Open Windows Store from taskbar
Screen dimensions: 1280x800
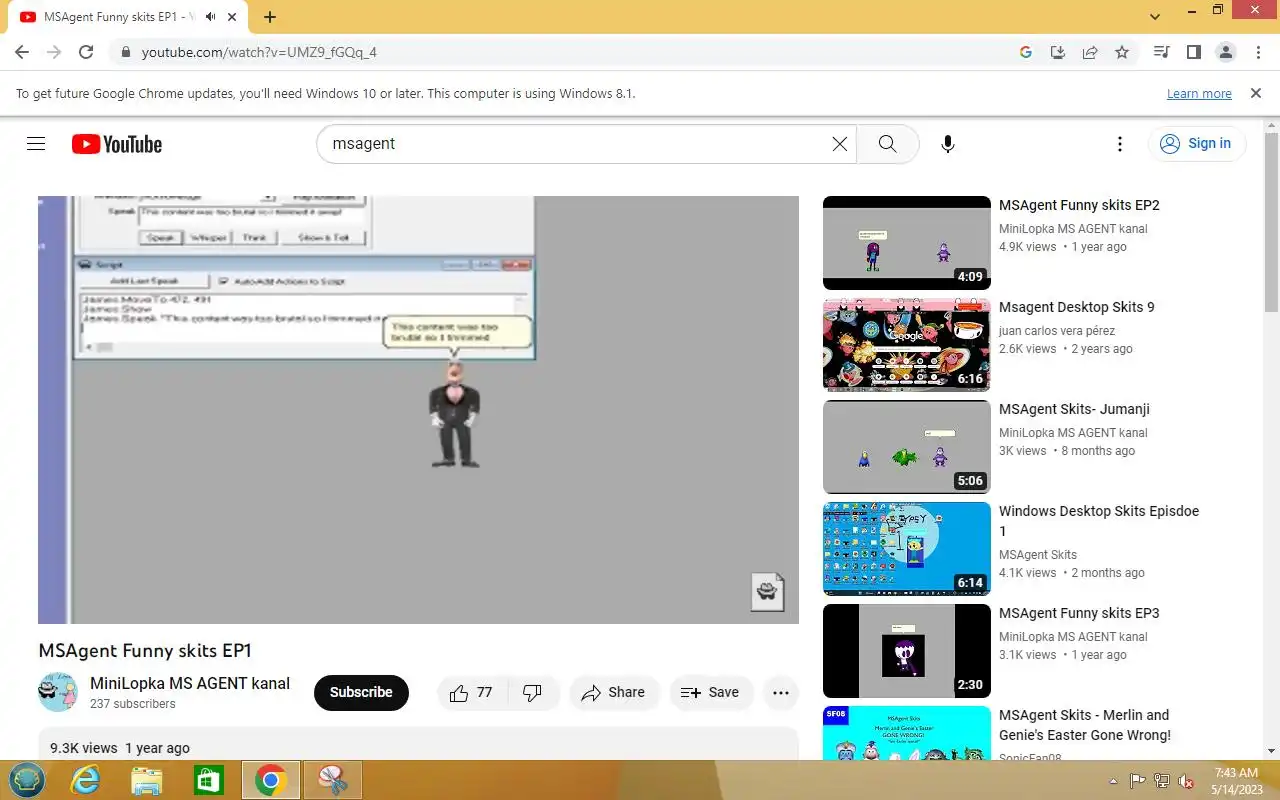tap(209, 780)
